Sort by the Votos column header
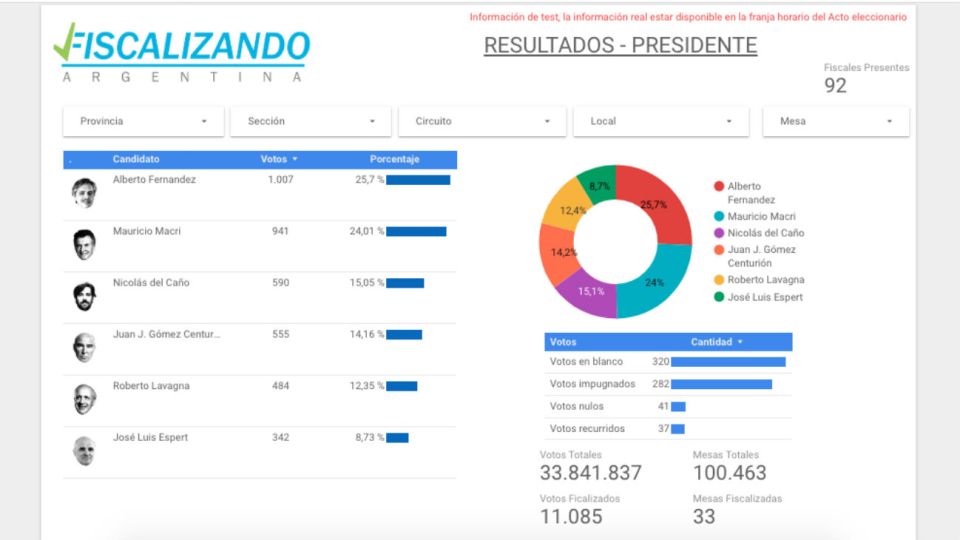Viewport: 960px width, 540px height. click(279, 159)
